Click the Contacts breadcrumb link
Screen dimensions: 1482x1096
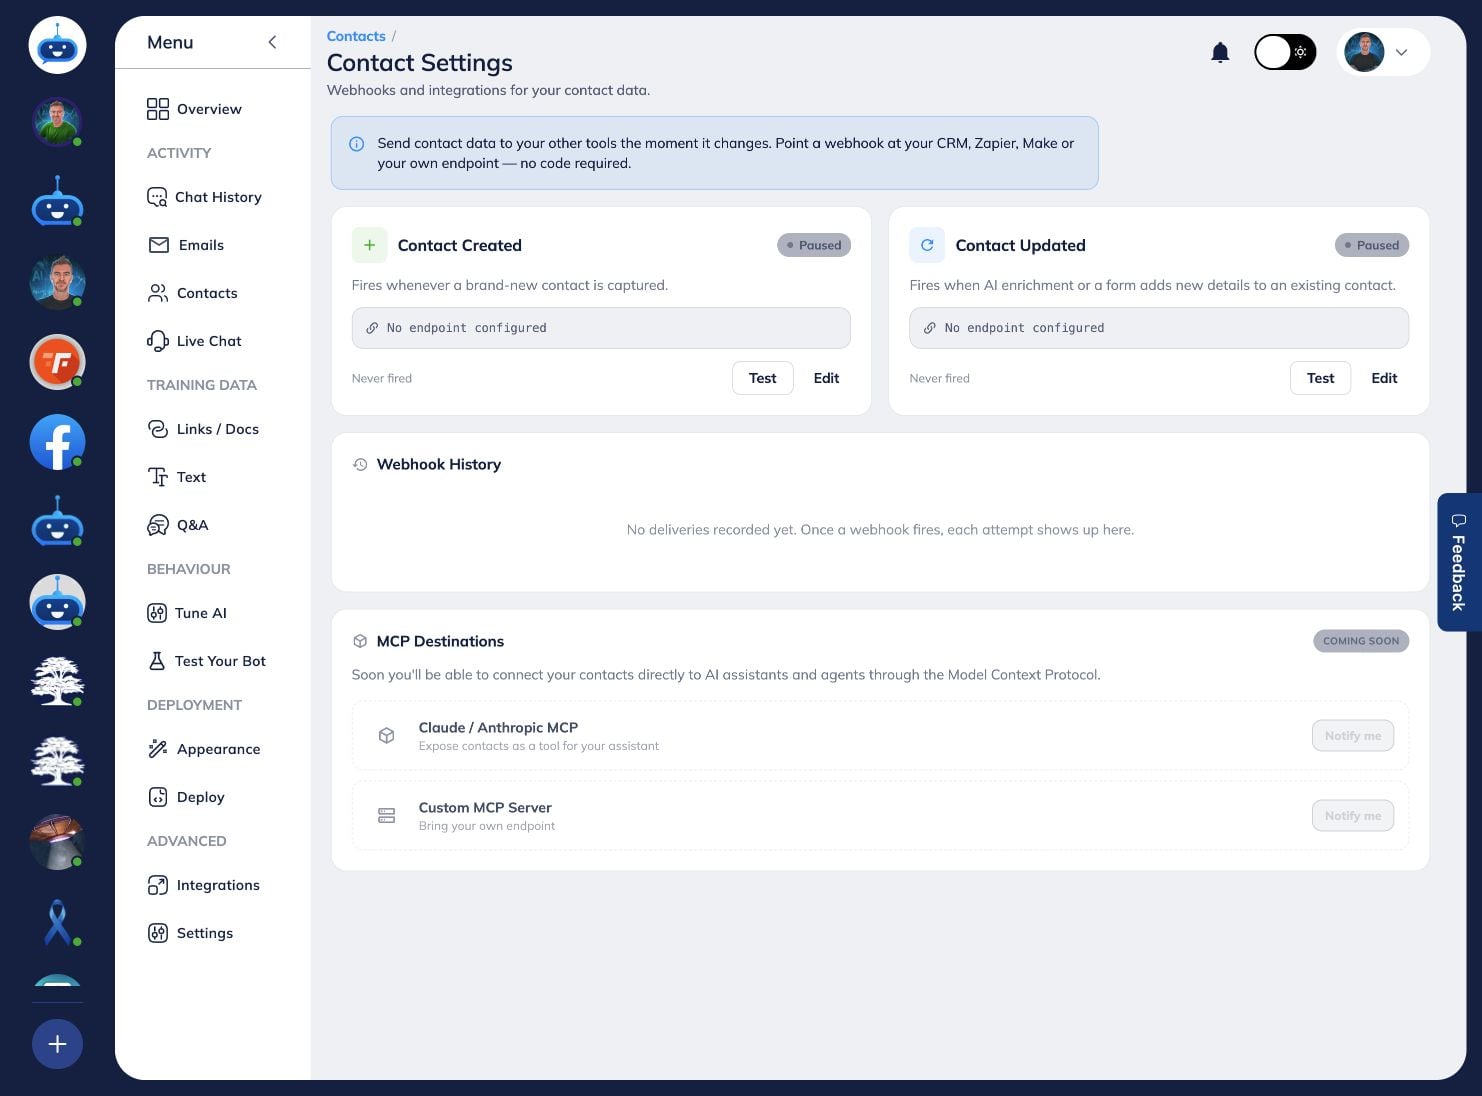(x=356, y=36)
